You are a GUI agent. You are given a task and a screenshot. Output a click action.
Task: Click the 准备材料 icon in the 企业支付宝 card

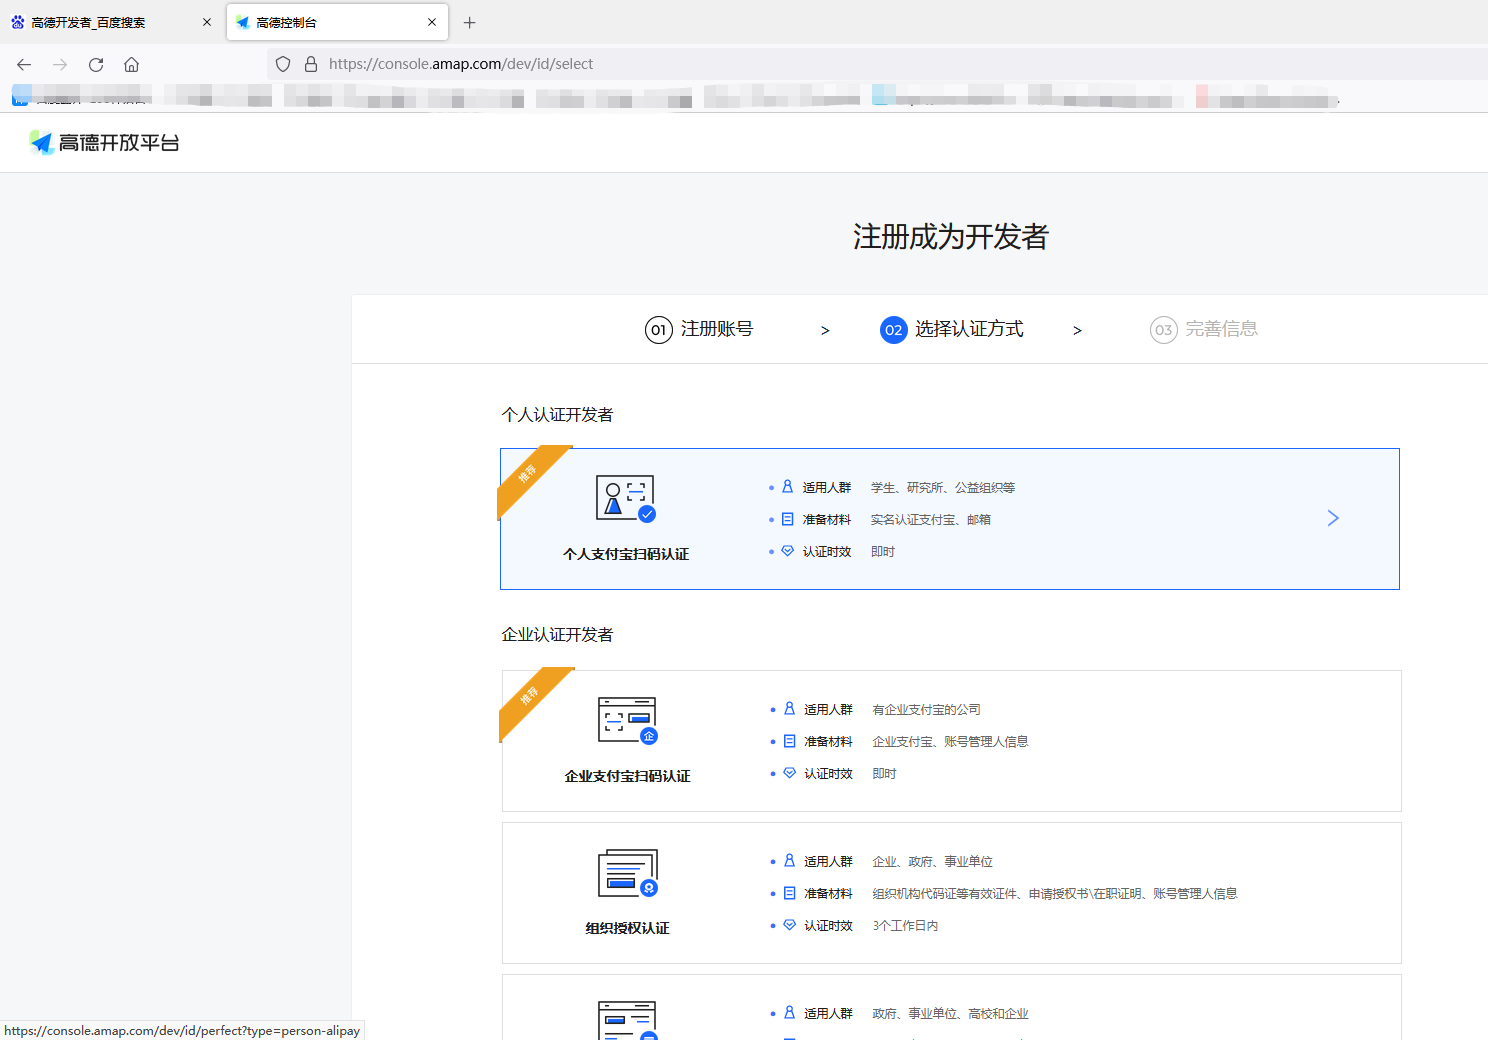pos(789,741)
